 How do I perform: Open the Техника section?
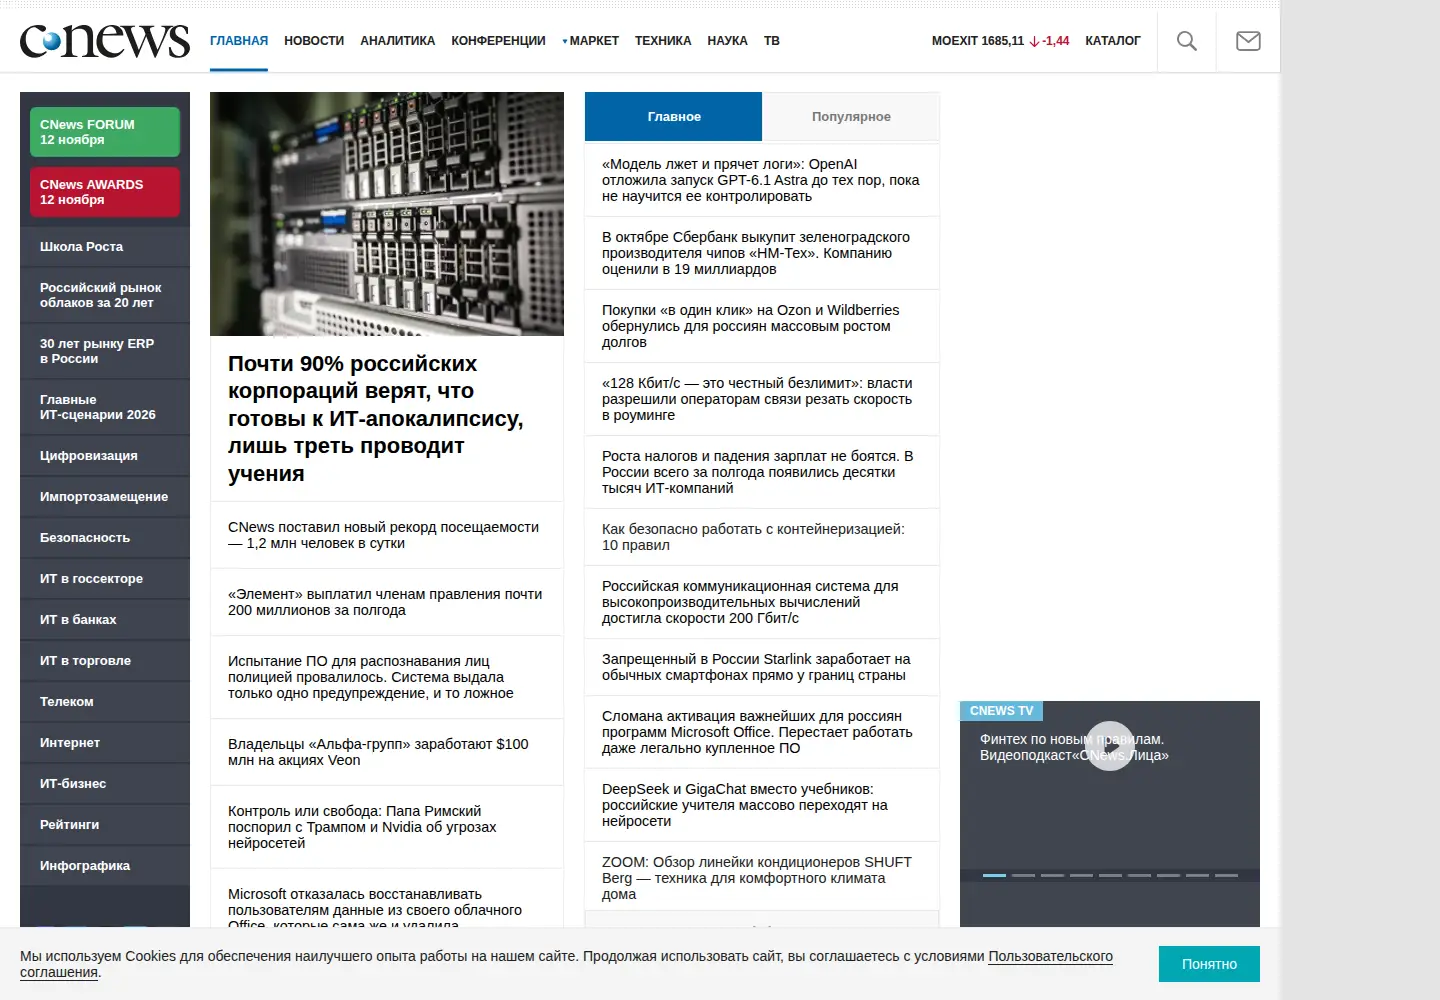click(663, 41)
